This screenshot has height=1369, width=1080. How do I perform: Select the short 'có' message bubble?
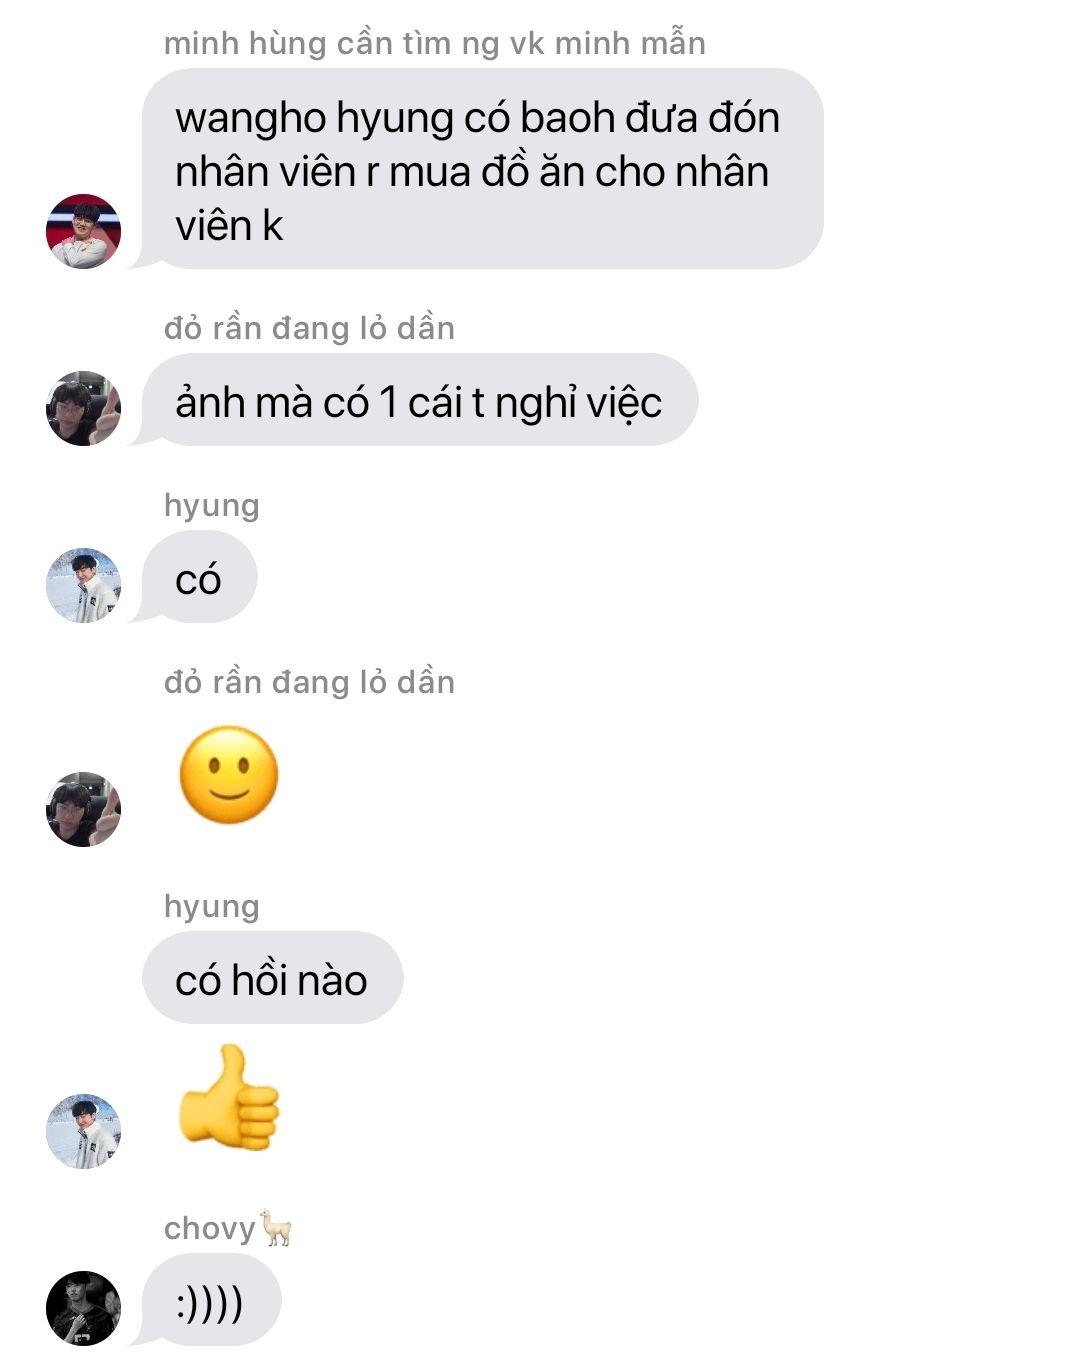coord(199,577)
